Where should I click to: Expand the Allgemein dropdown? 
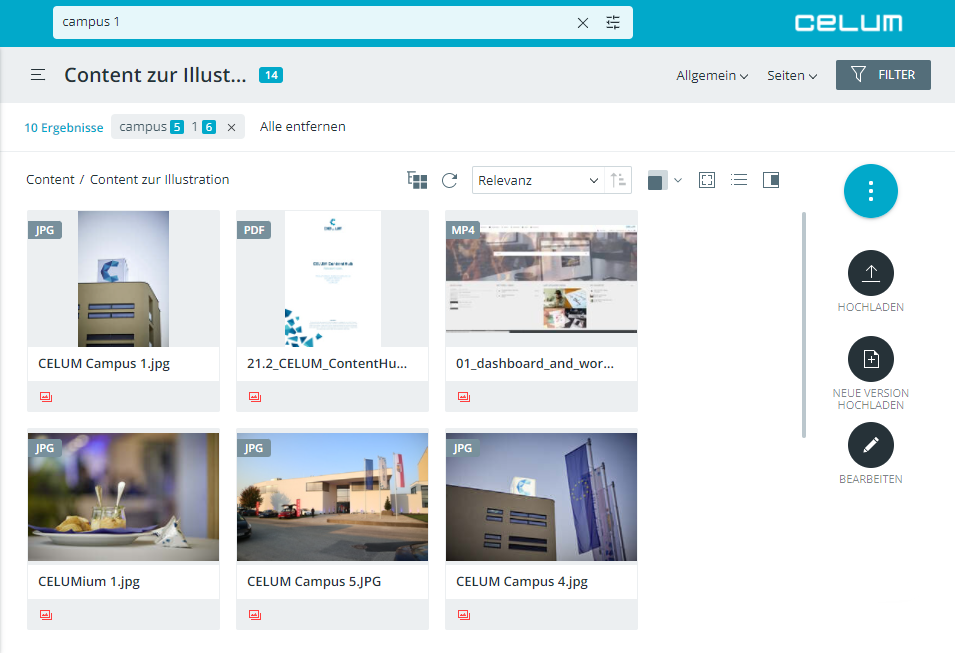[x=712, y=76]
